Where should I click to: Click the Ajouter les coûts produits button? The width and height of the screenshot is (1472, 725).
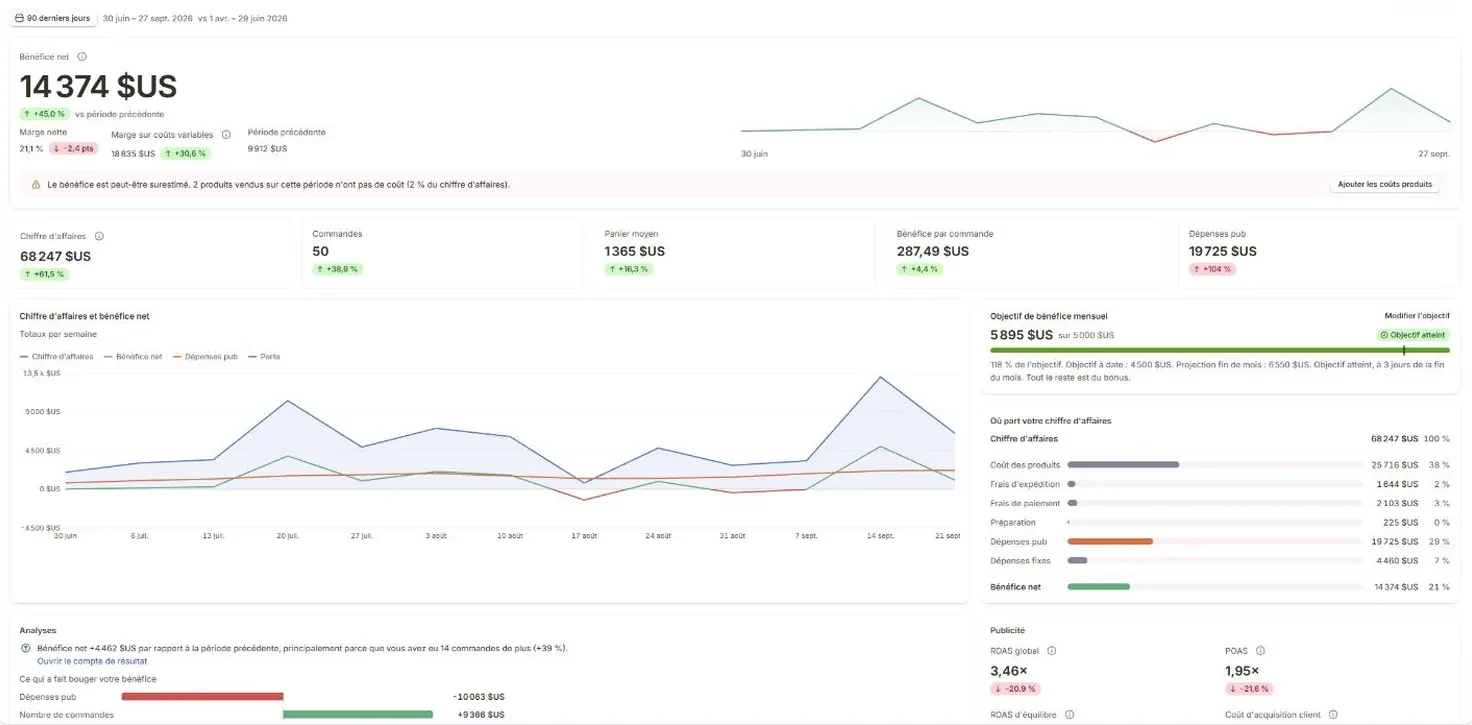click(x=1385, y=184)
